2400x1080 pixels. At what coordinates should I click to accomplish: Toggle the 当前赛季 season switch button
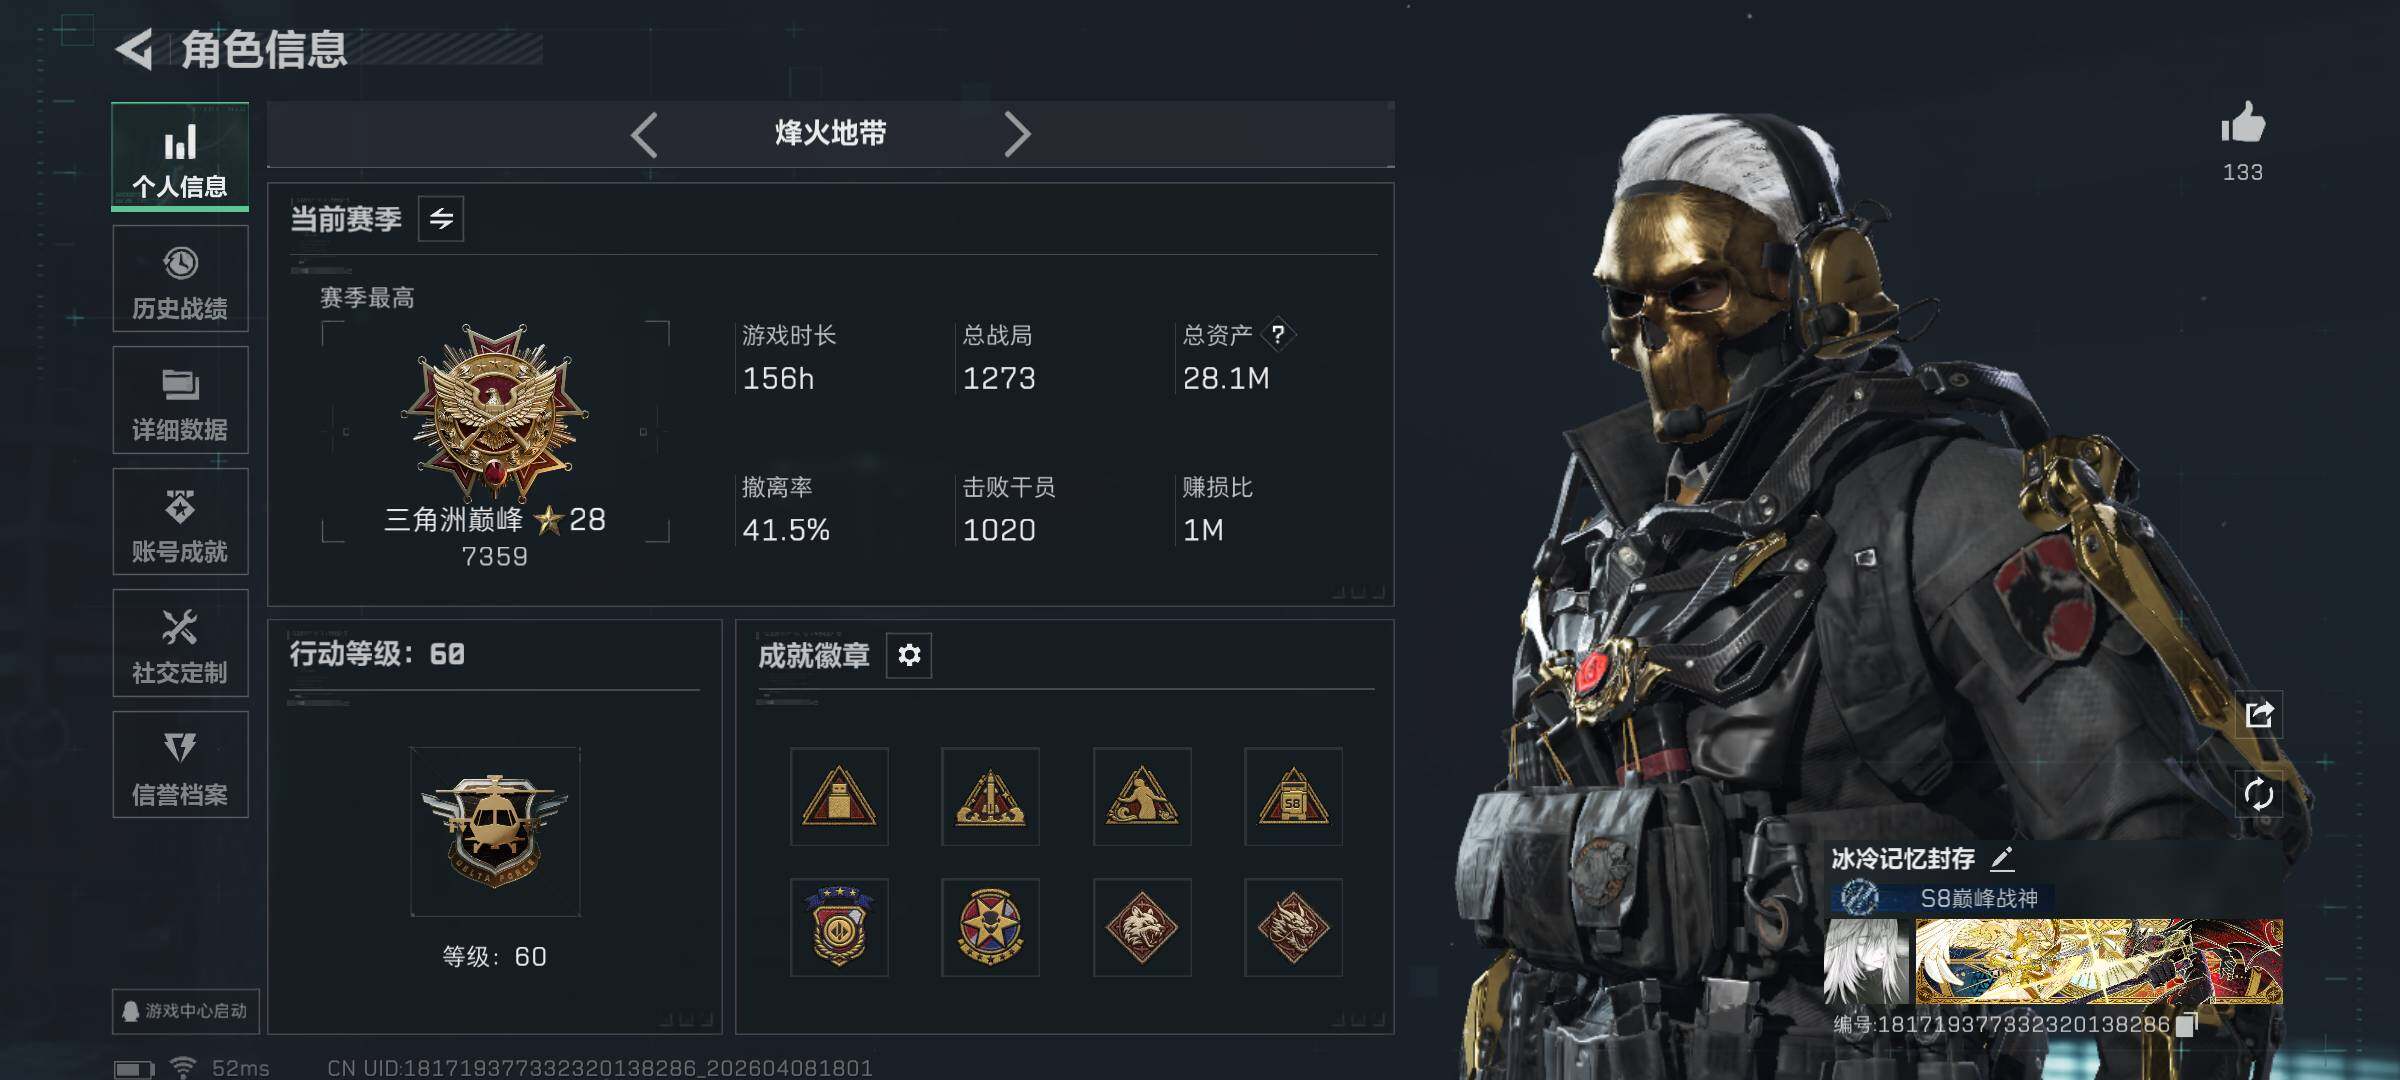pos(441,218)
